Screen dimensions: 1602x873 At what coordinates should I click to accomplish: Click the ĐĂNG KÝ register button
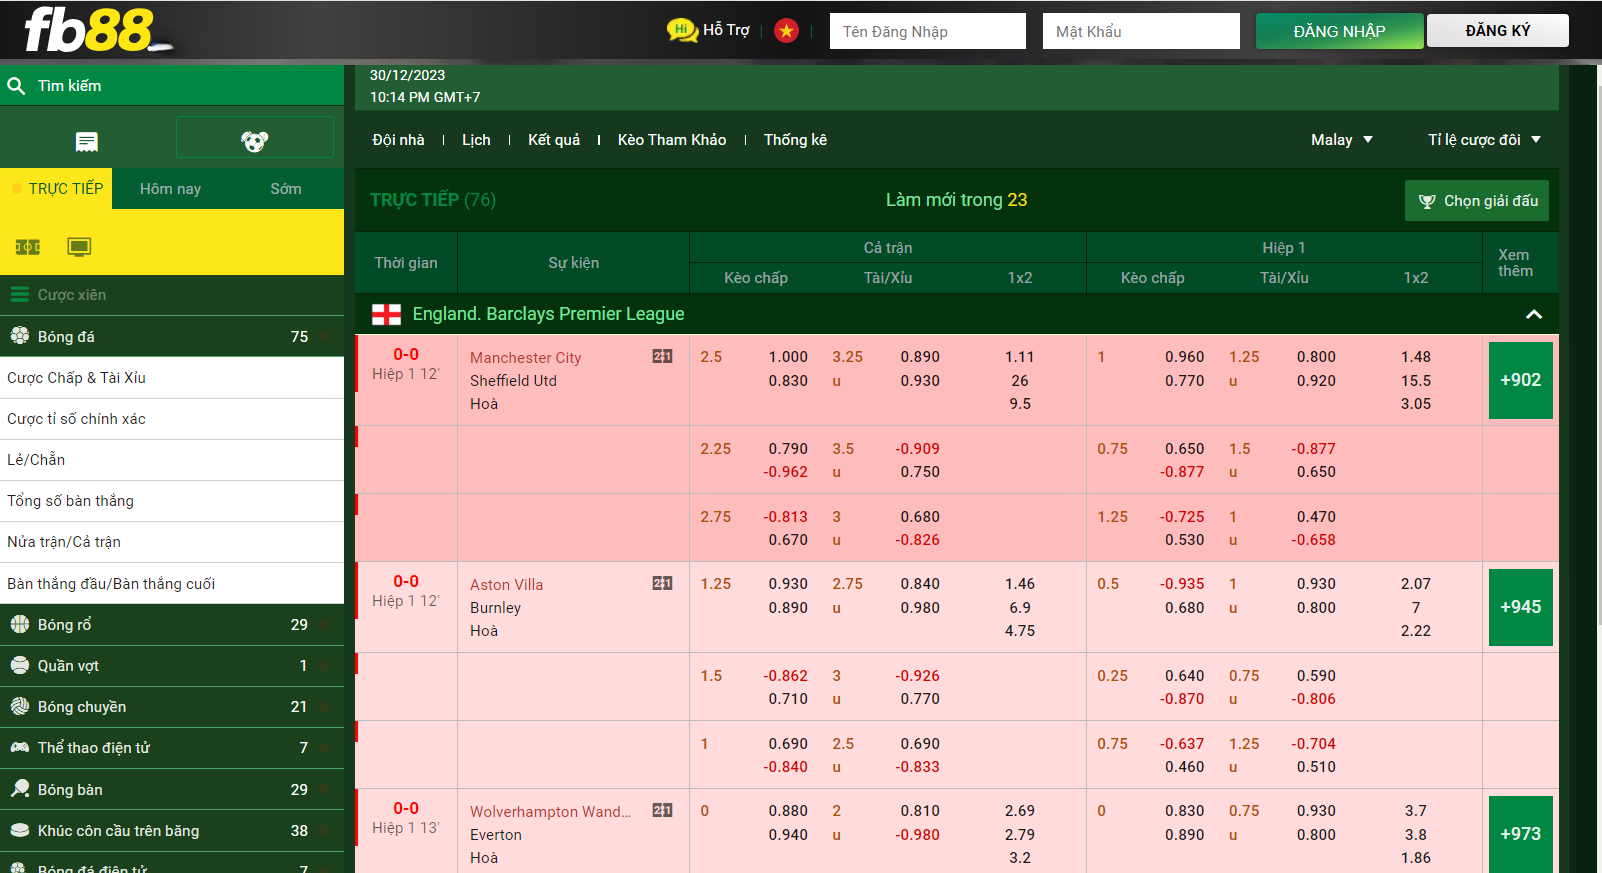pyautogui.click(x=1497, y=31)
